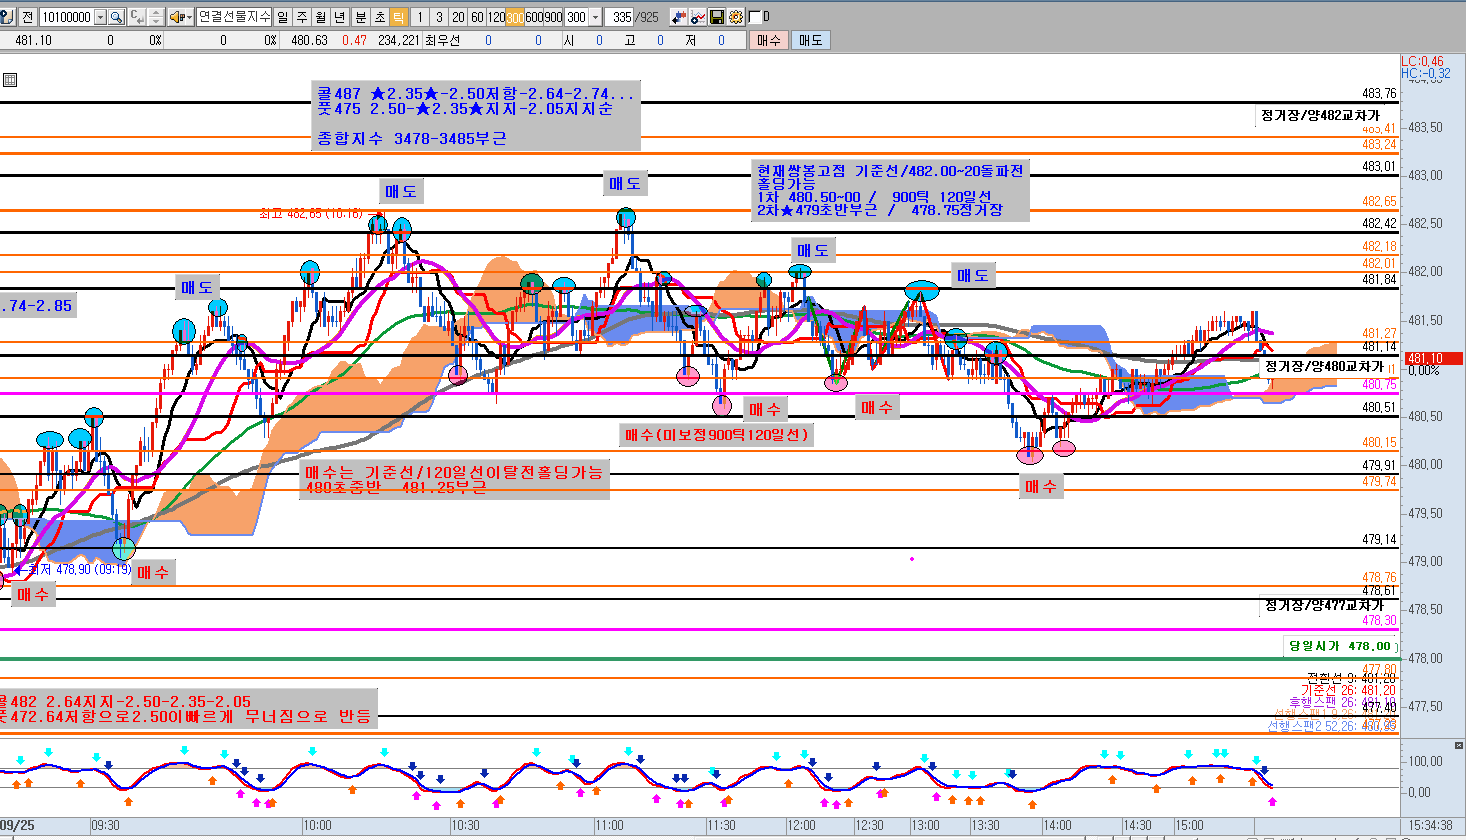Select the 900 tick interval tab
This screenshot has height=840, width=1466.
[x=553, y=17]
